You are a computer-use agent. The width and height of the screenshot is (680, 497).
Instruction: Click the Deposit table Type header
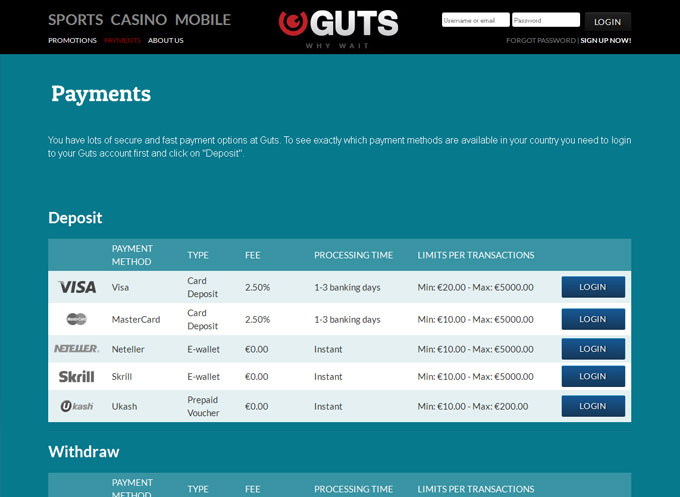point(198,255)
